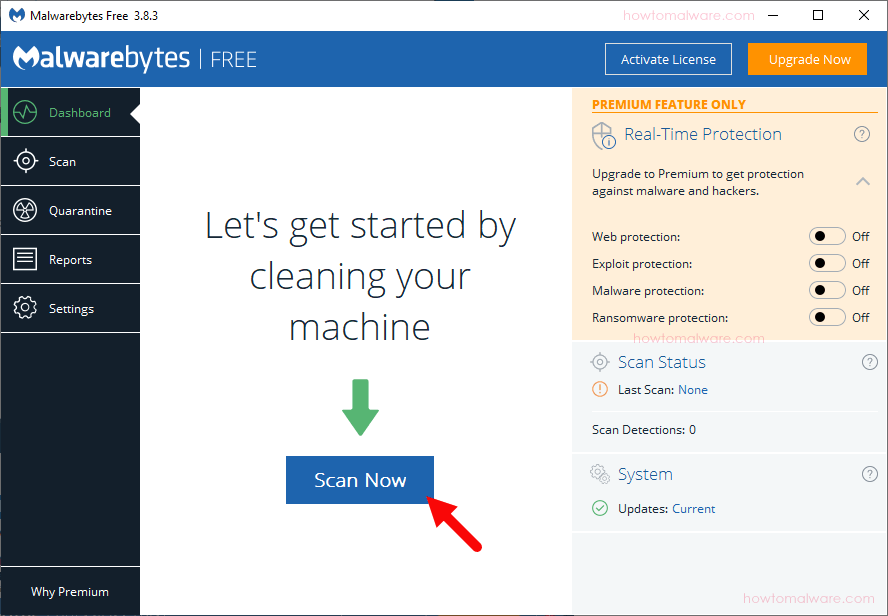
Task: Enable Ransomware protection
Action: pyautogui.click(x=827, y=317)
